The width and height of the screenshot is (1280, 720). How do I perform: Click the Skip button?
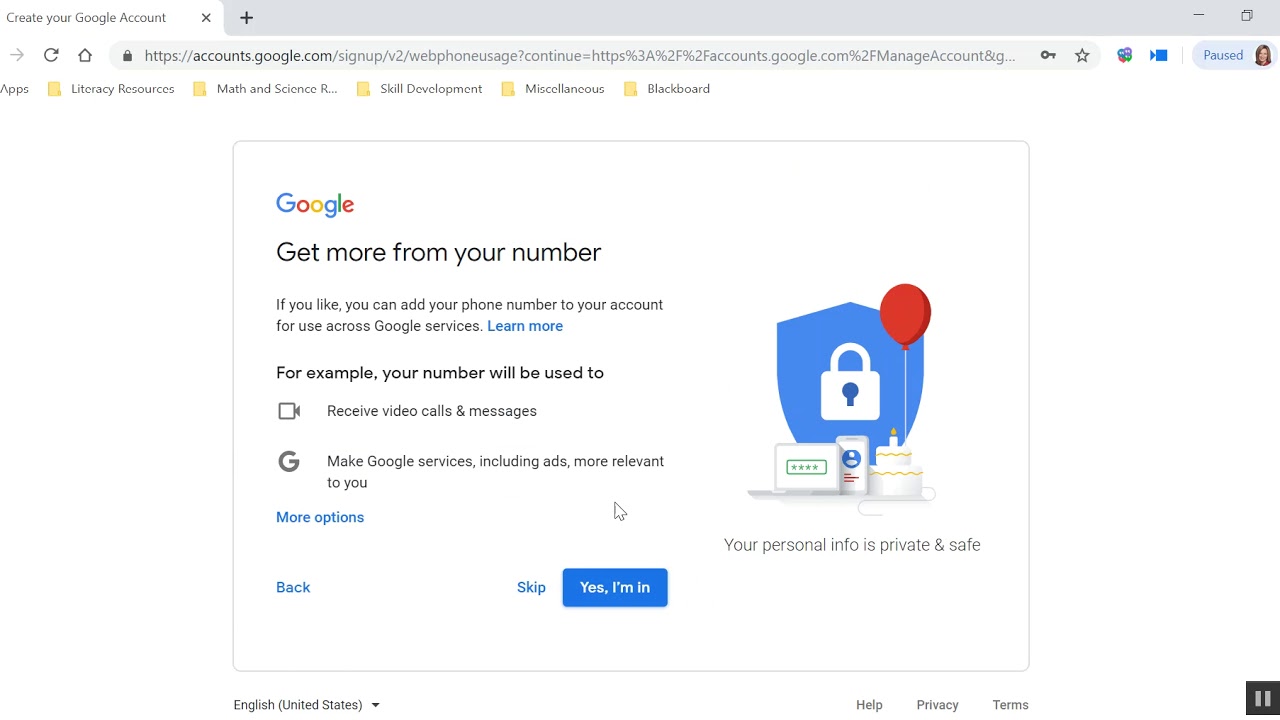531,587
